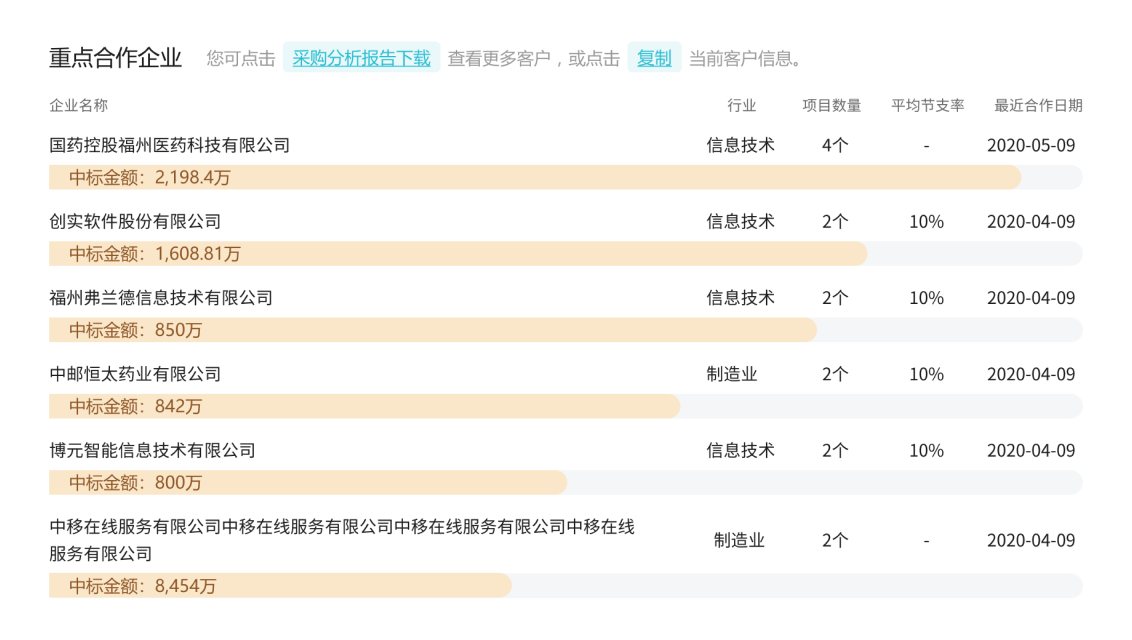
Task: Click the 项目数量 column header
Action: (x=832, y=105)
